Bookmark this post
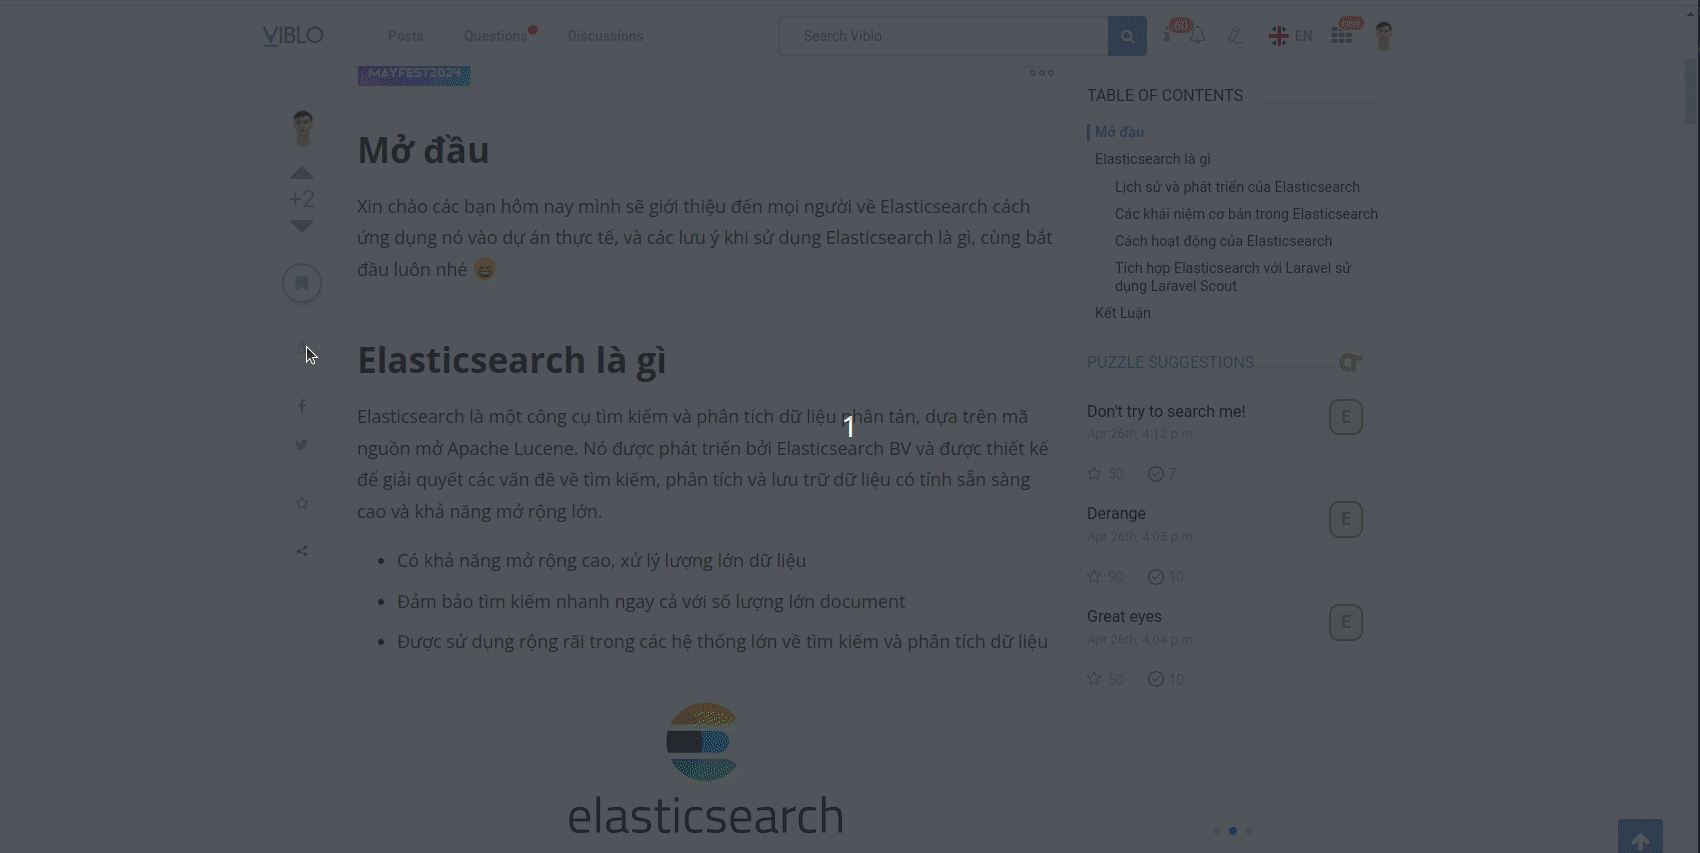This screenshot has height=853, width=1700. [x=302, y=284]
